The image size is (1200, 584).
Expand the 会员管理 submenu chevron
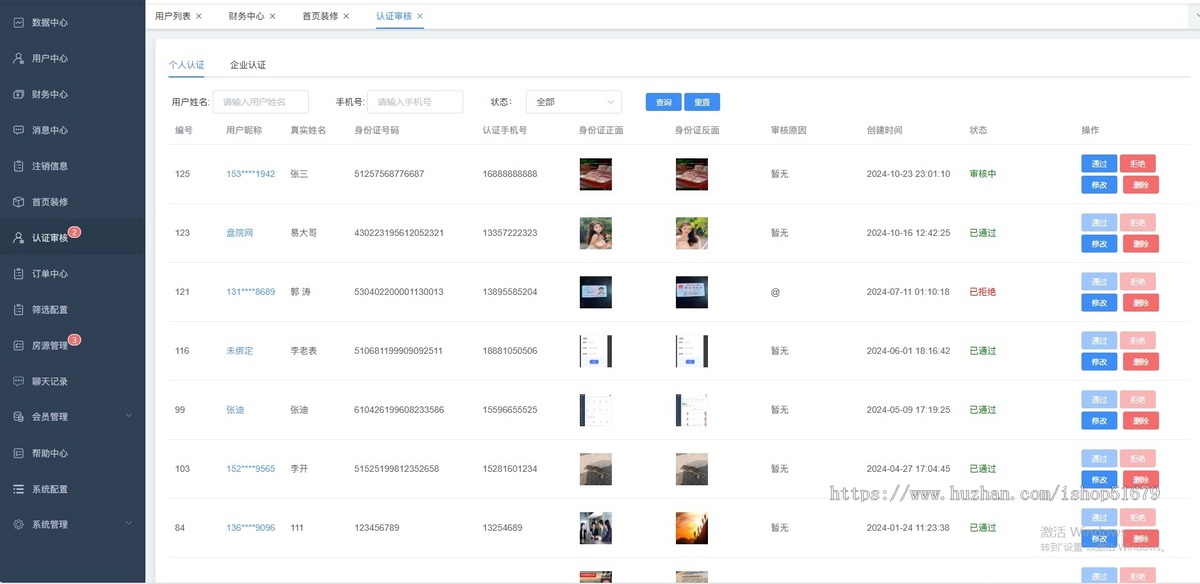128,417
